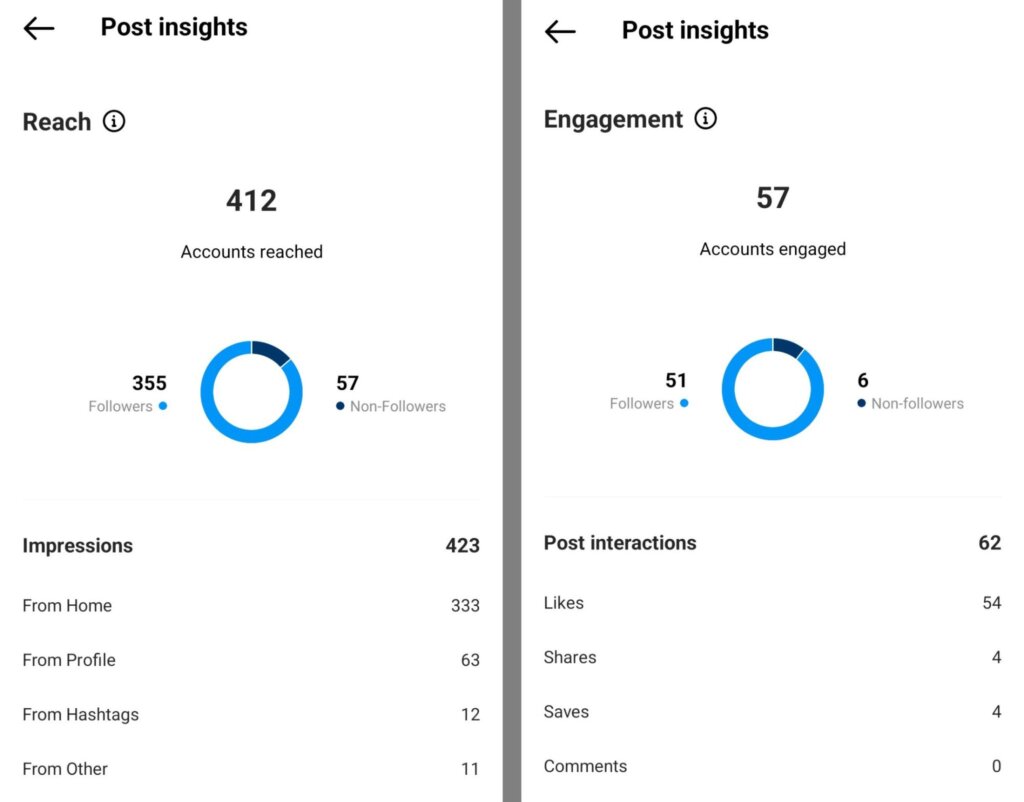1024x802 pixels.
Task: Click the blue Followers legend dot under Reach
Action: (162, 406)
